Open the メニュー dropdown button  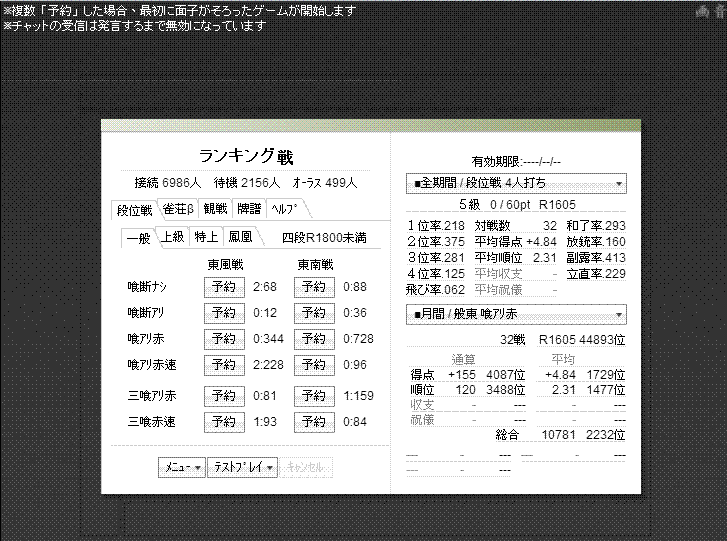[182, 468]
